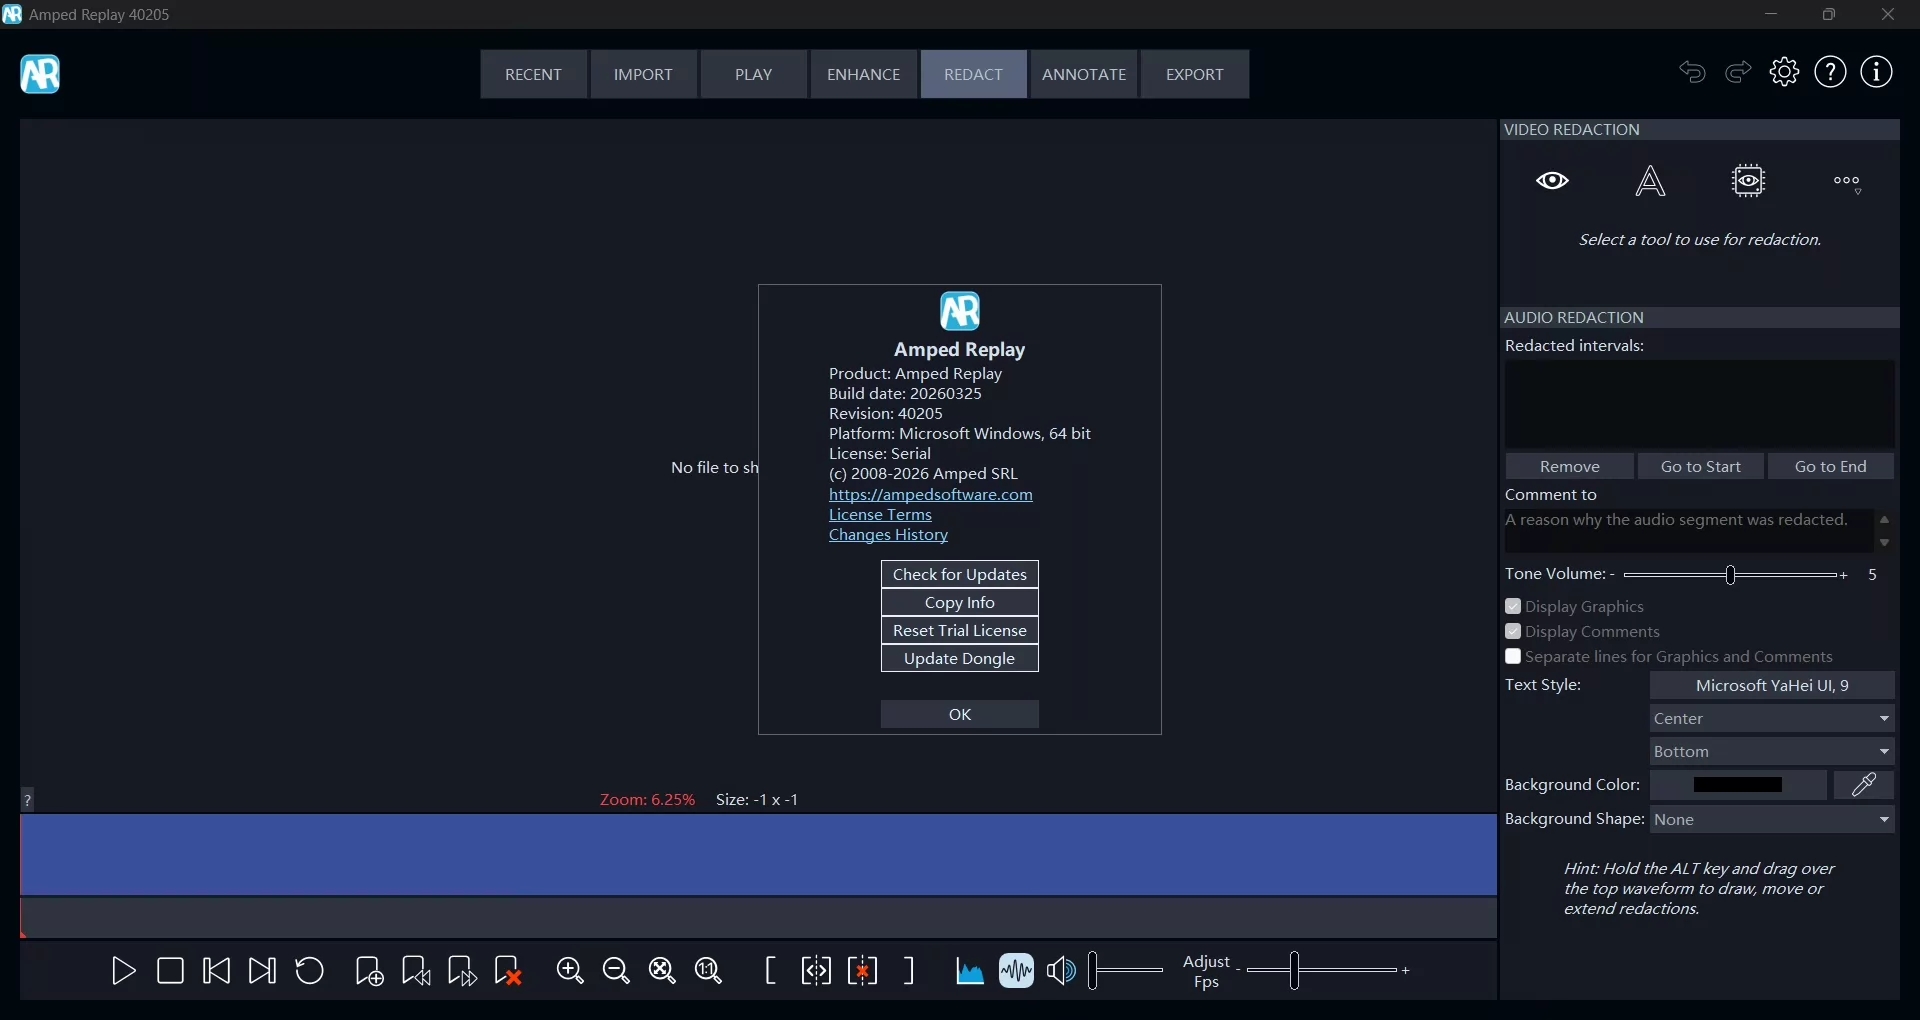This screenshot has height=1020, width=1920.
Task: Zoom in with the magnifier plus icon
Action: click(x=571, y=971)
